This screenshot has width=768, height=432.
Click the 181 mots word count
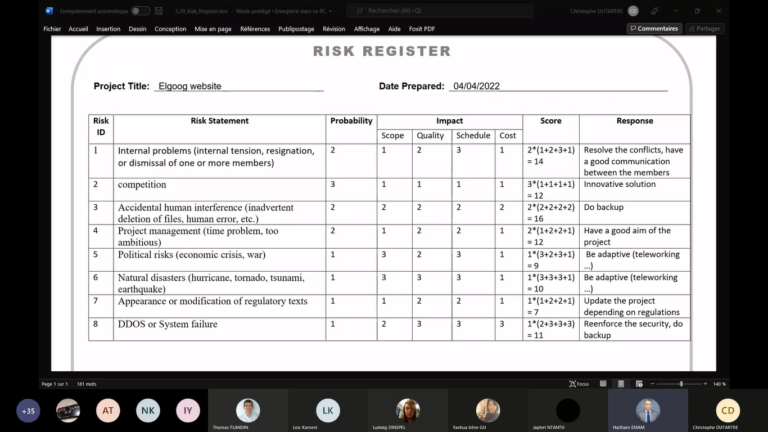[87, 384]
